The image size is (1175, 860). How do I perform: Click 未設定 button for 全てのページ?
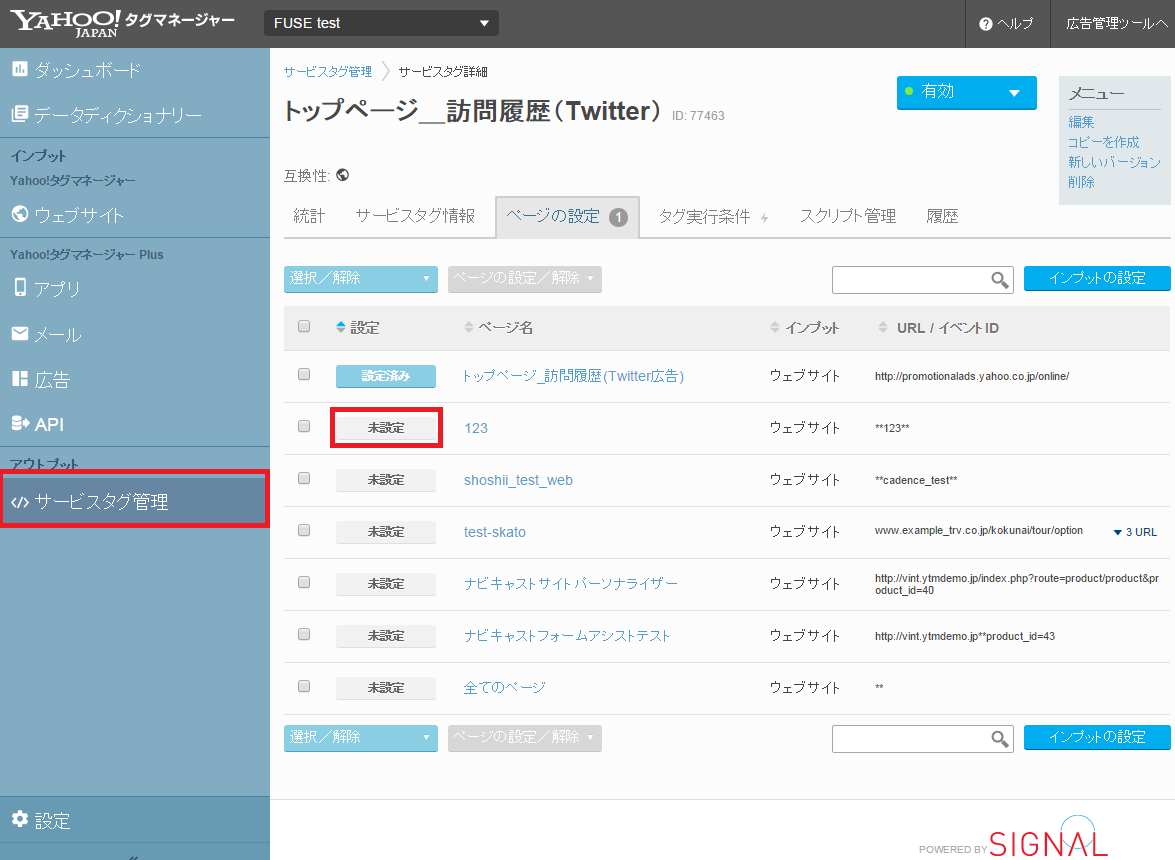tap(386, 688)
